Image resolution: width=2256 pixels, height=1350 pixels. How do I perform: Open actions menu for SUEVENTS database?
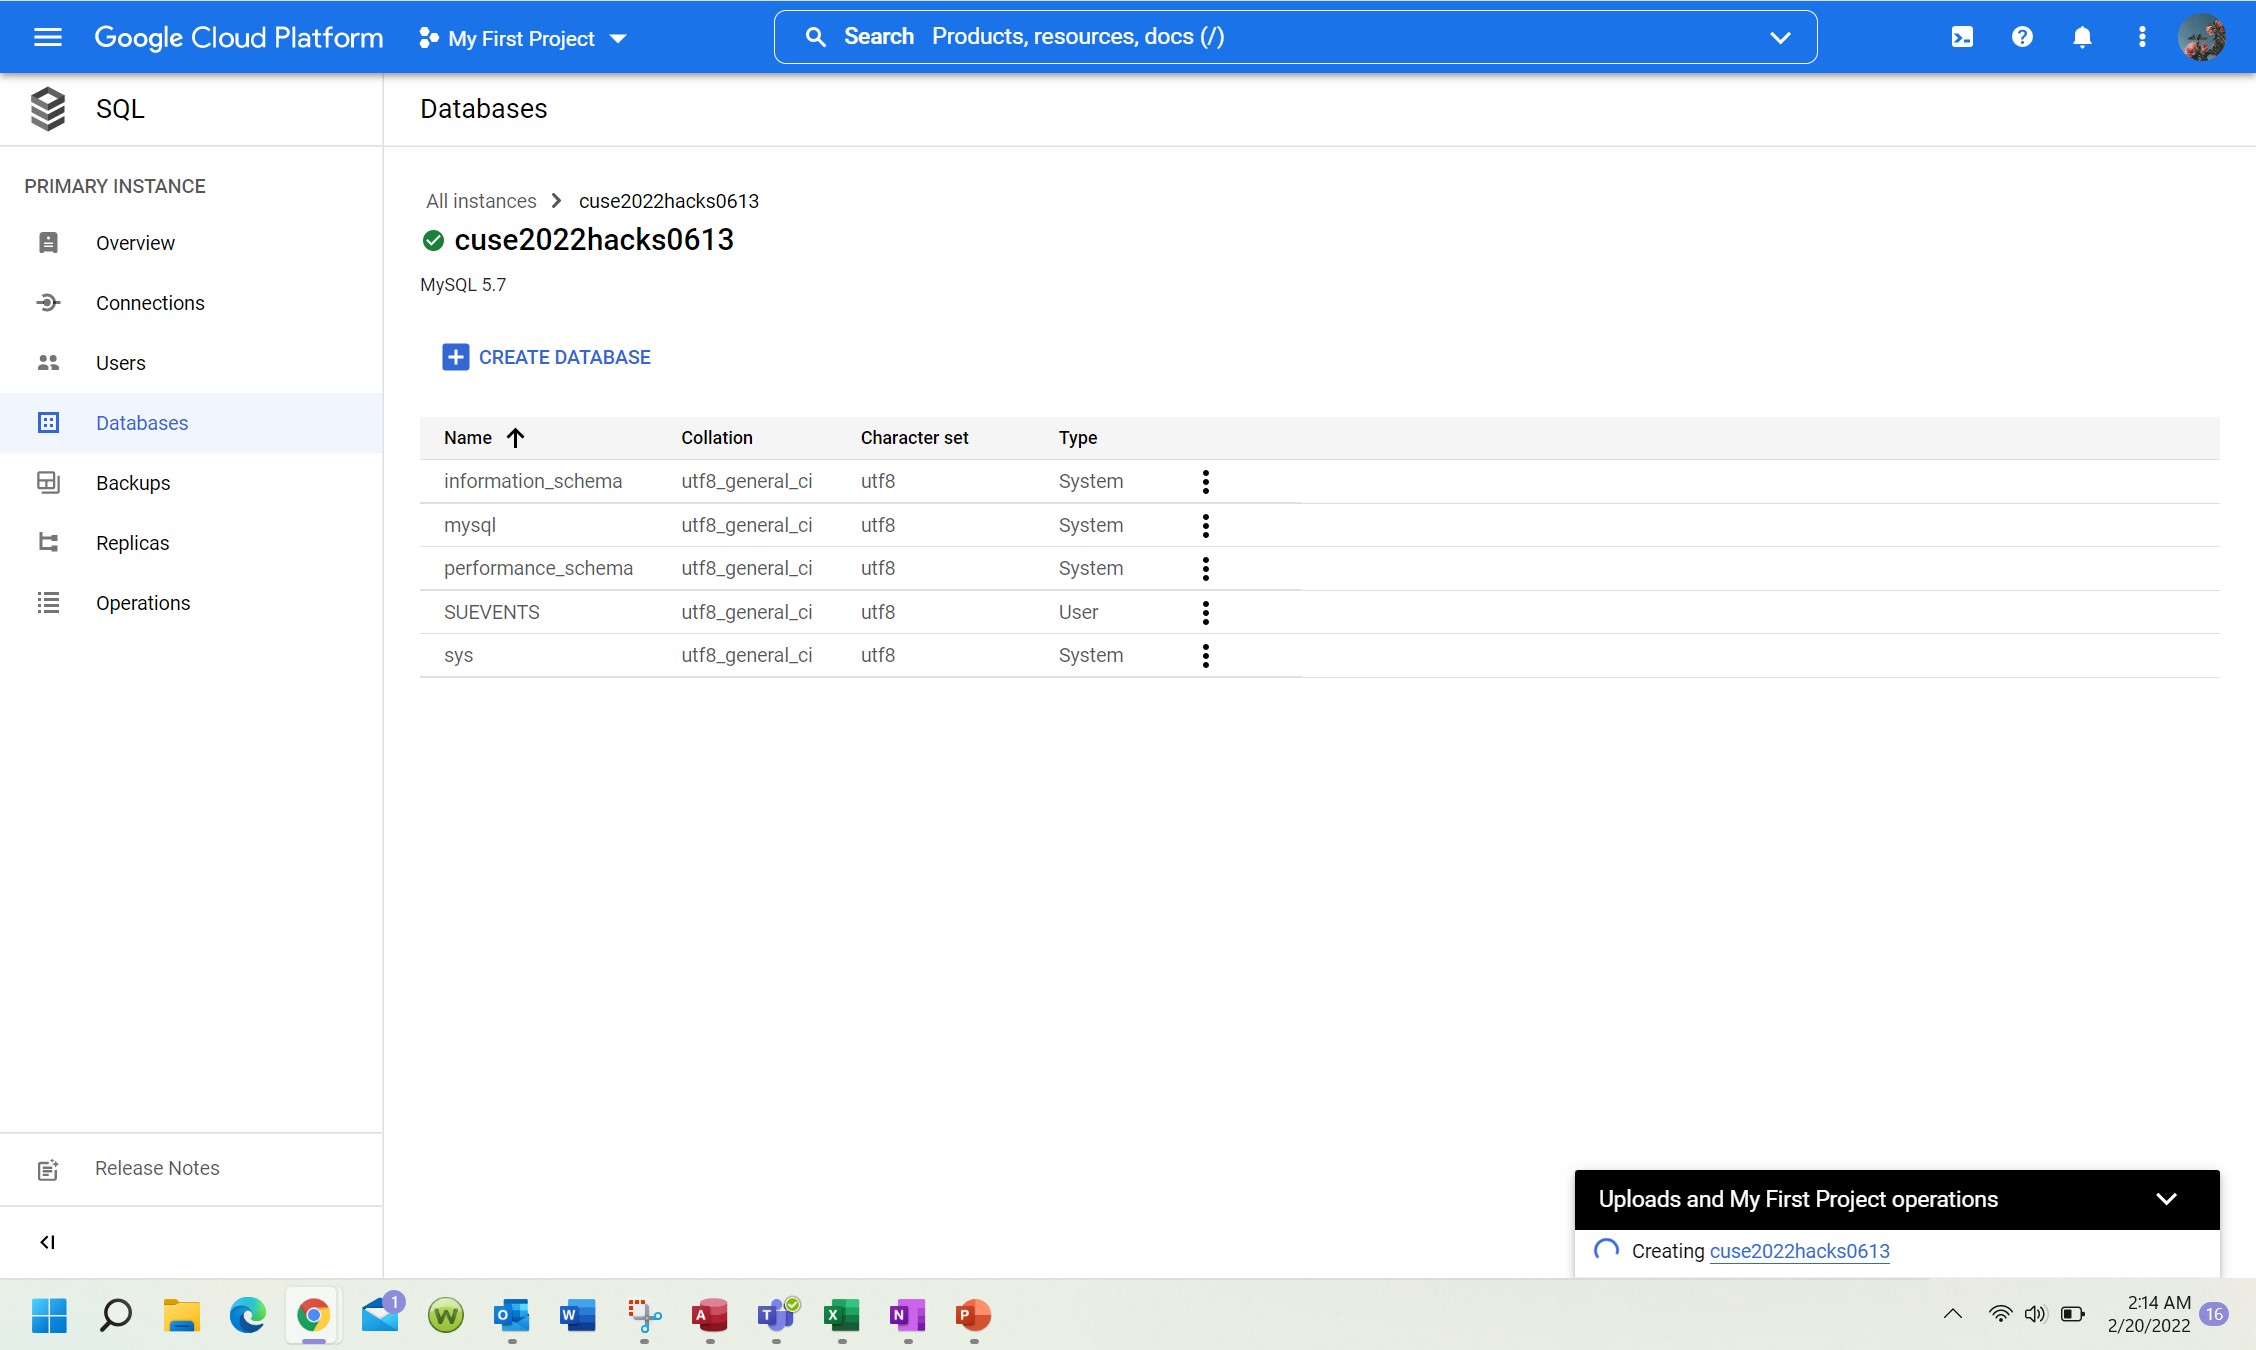pyautogui.click(x=1206, y=612)
